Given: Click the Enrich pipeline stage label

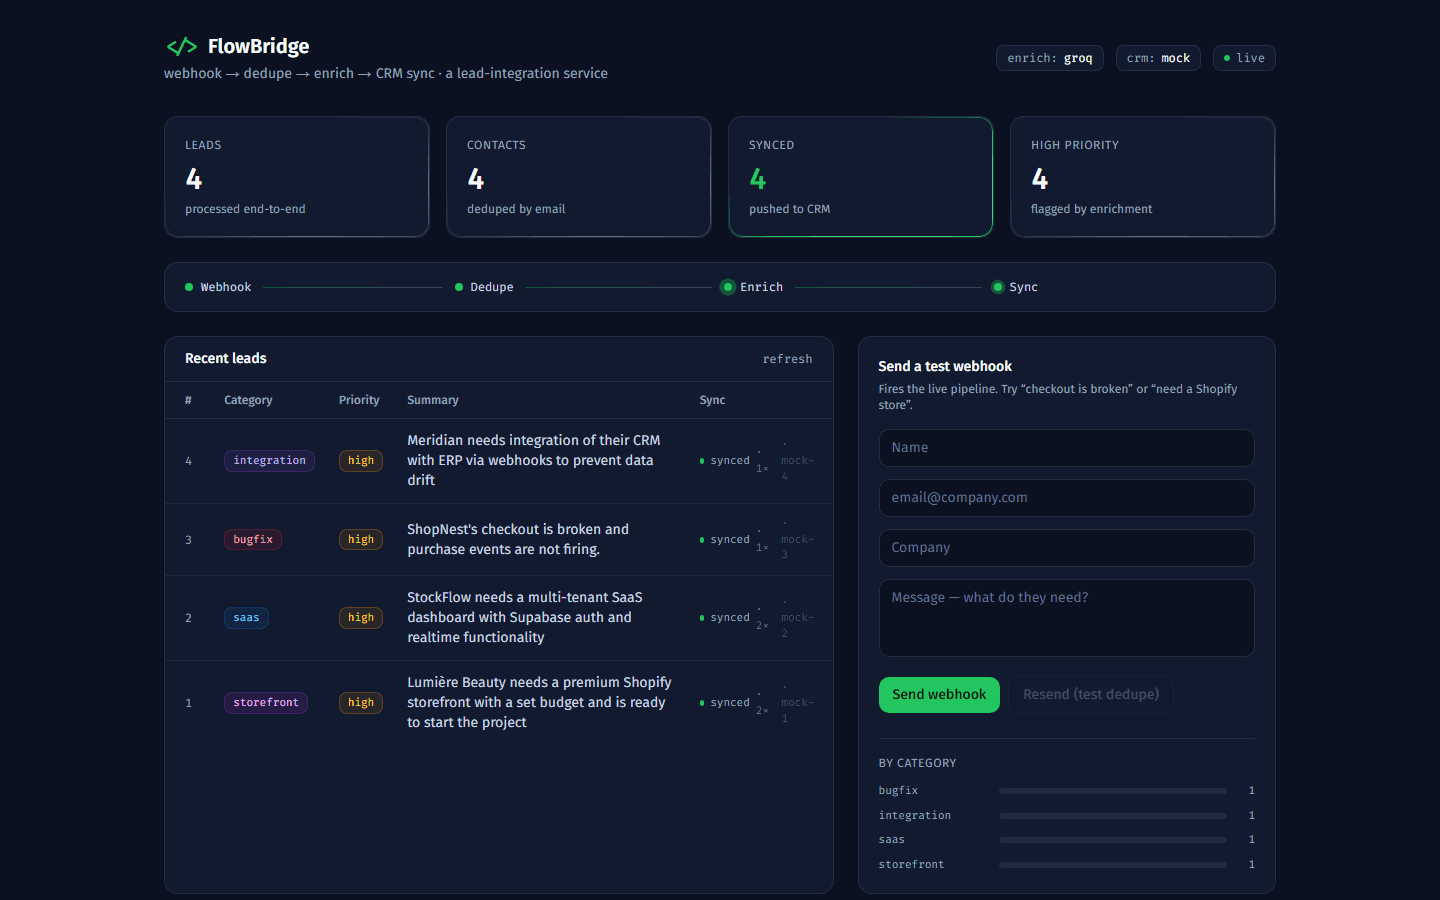Looking at the screenshot, I should 761,287.
